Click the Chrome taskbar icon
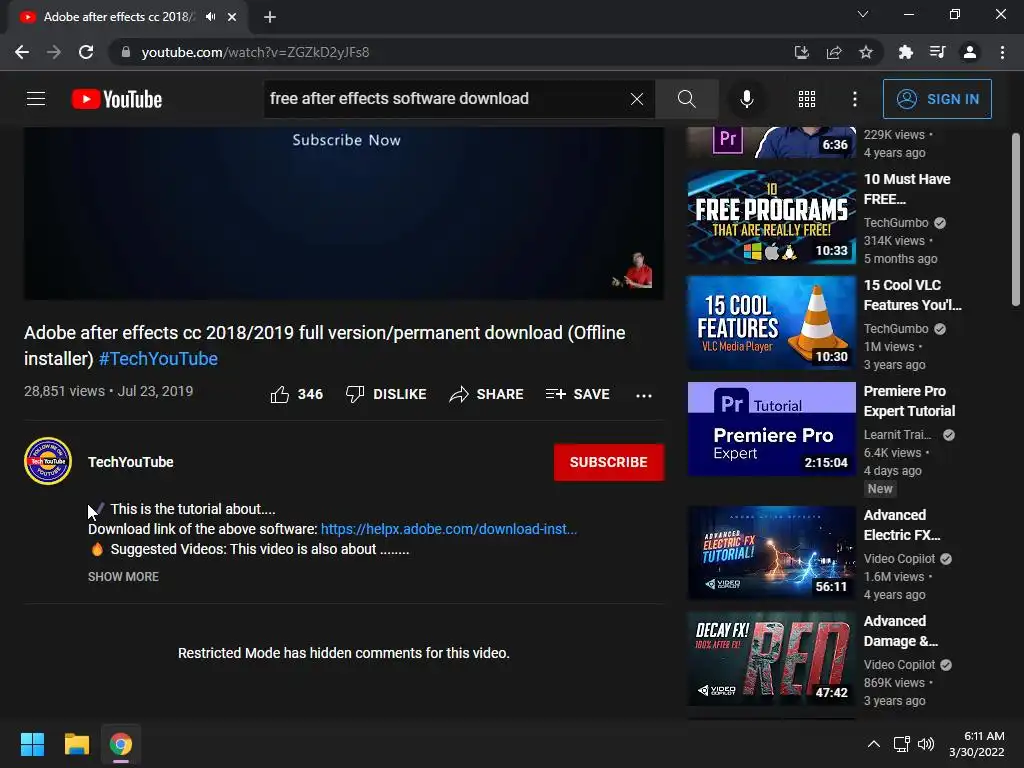This screenshot has height=768, width=1024. 121,744
